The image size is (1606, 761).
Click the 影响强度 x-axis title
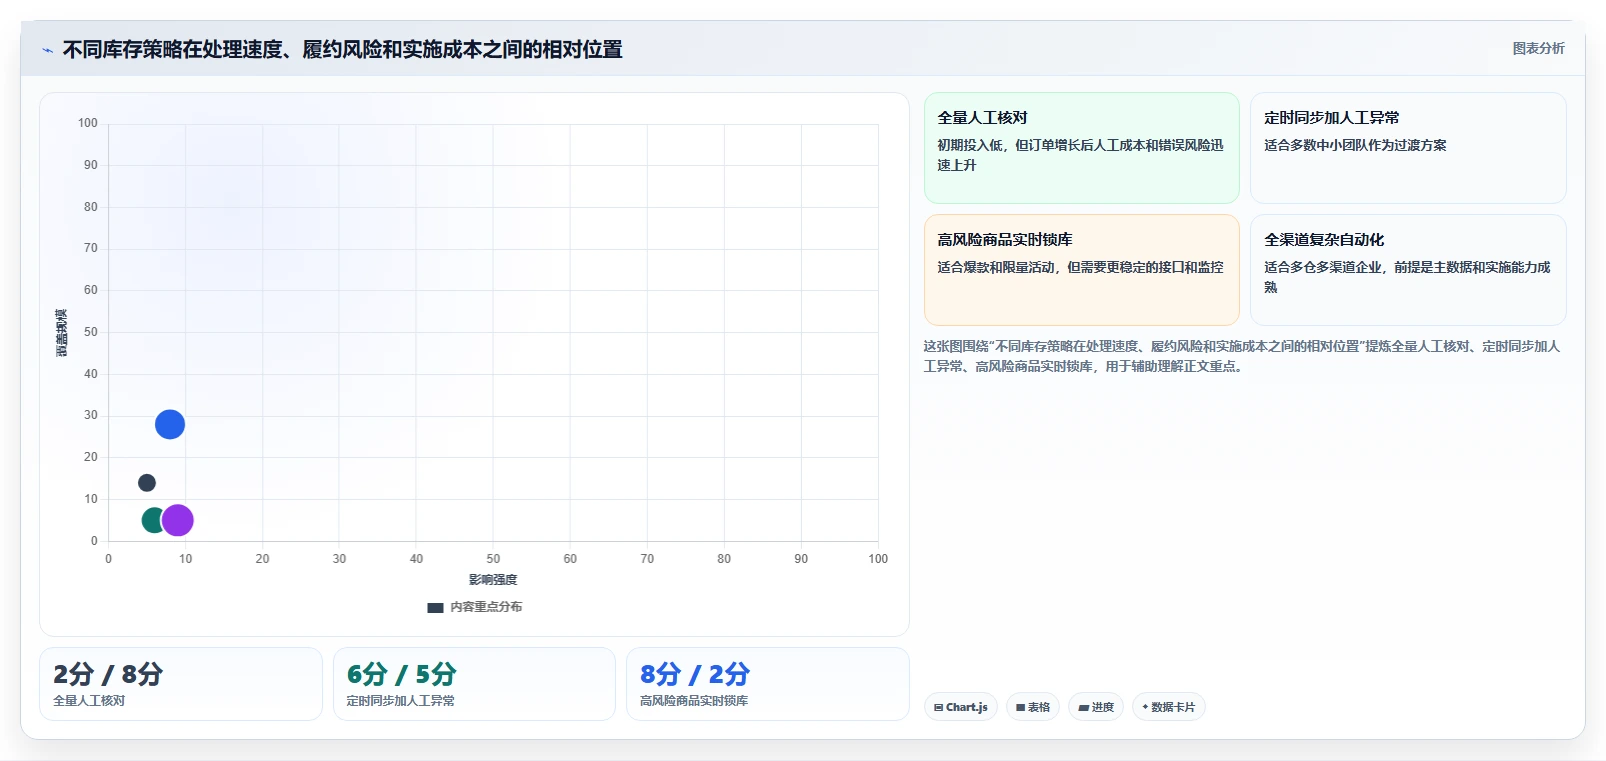coord(493,580)
